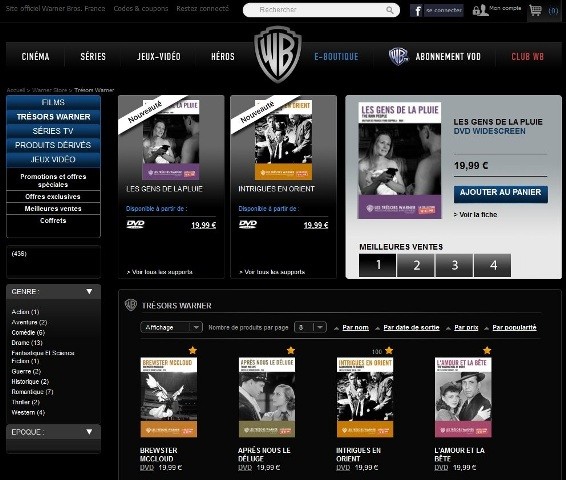Image resolution: width=566 pixels, height=480 pixels.
Task: Select best seller number 3
Action: click(454, 265)
